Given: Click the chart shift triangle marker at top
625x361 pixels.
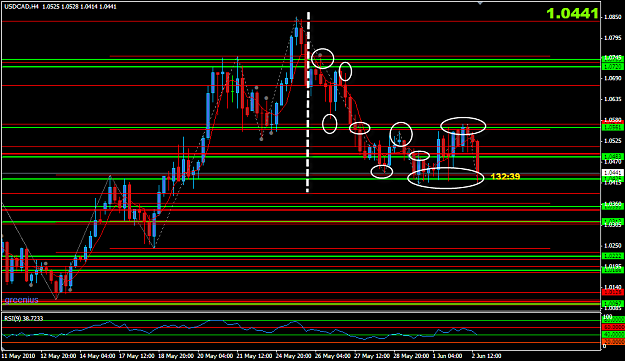Looking at the screenshot, I should tap(480, 3).
